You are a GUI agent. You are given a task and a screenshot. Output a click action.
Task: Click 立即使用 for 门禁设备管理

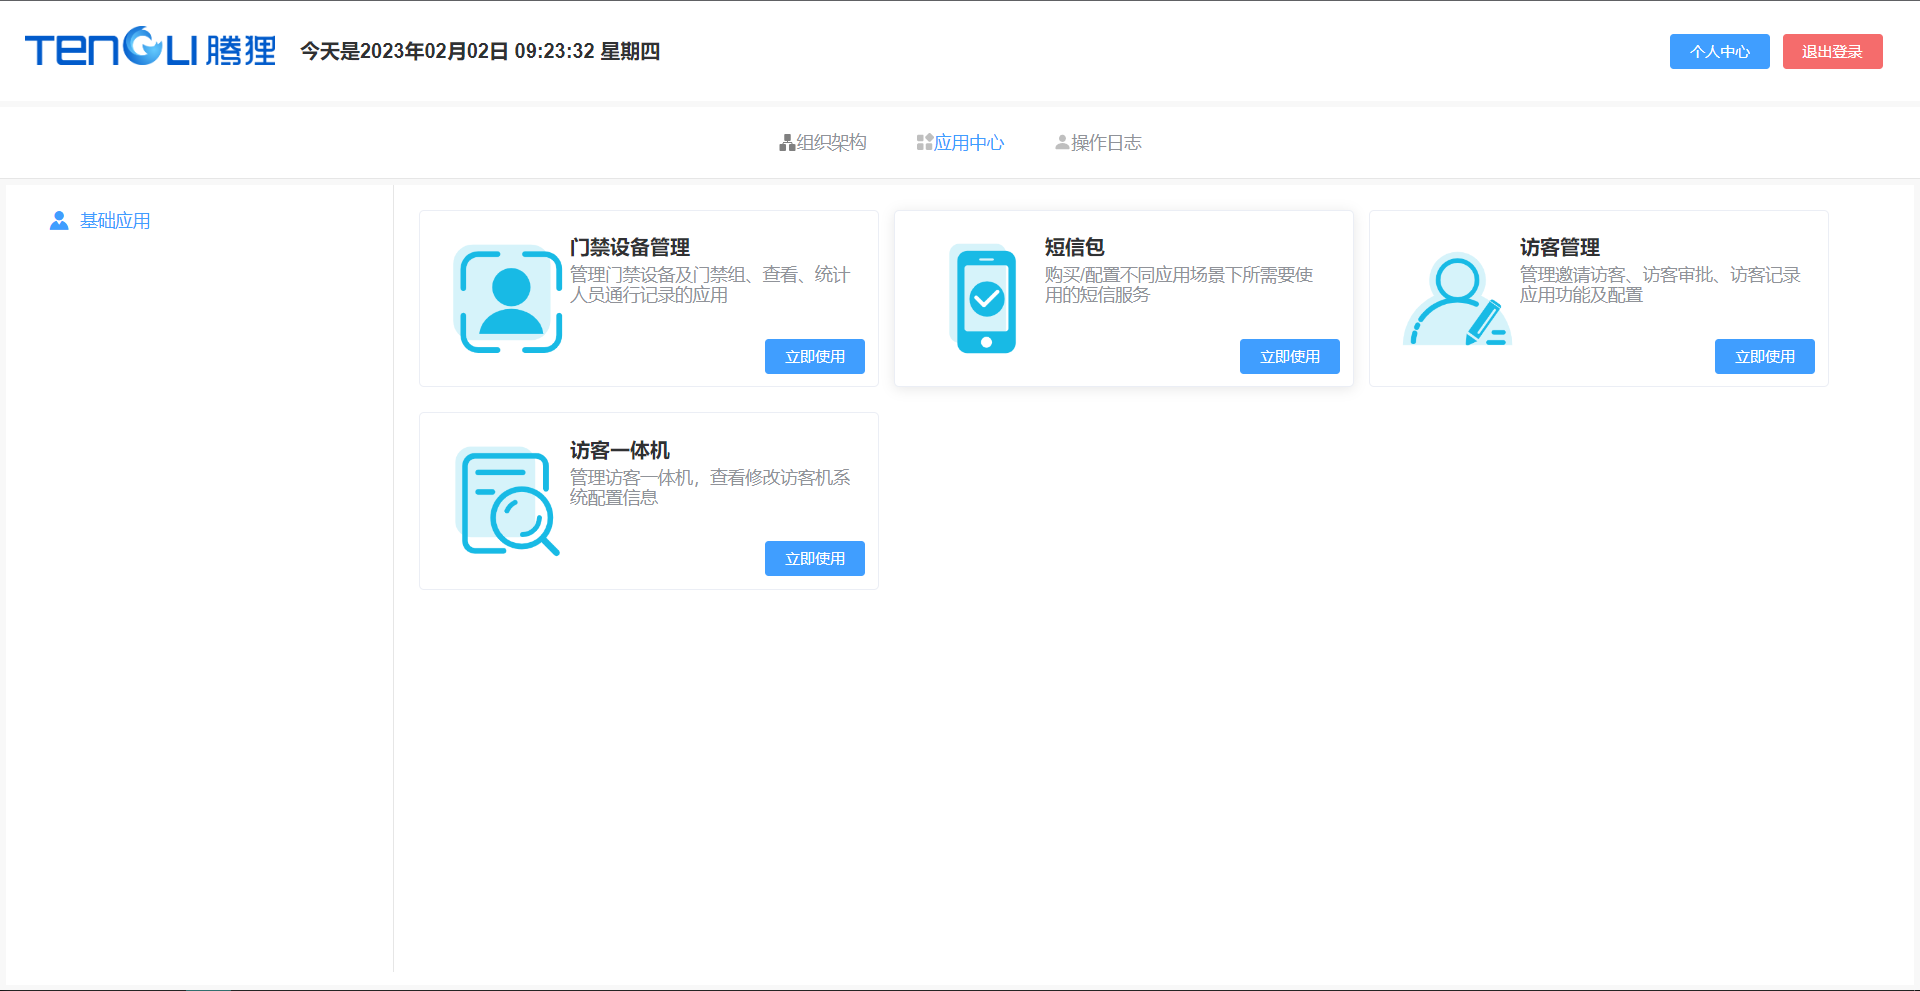click(815, 357)
